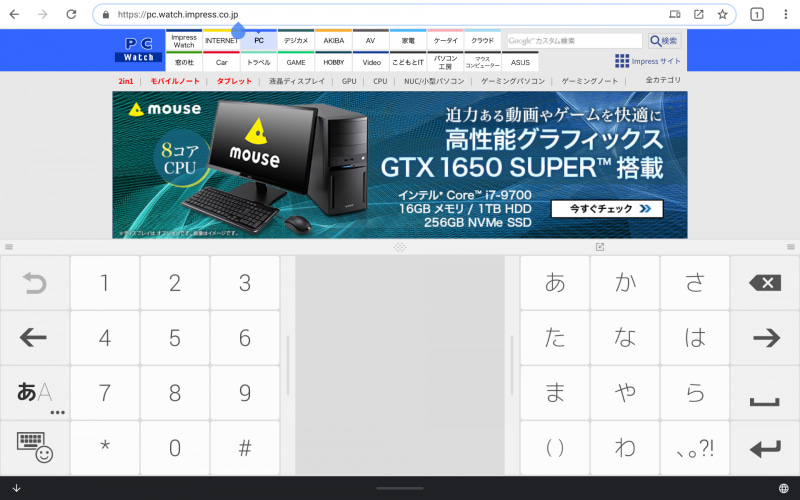Tap the keyboard backspace key
This screenshot has height=500, width=800.
click(x=765, y=283)
